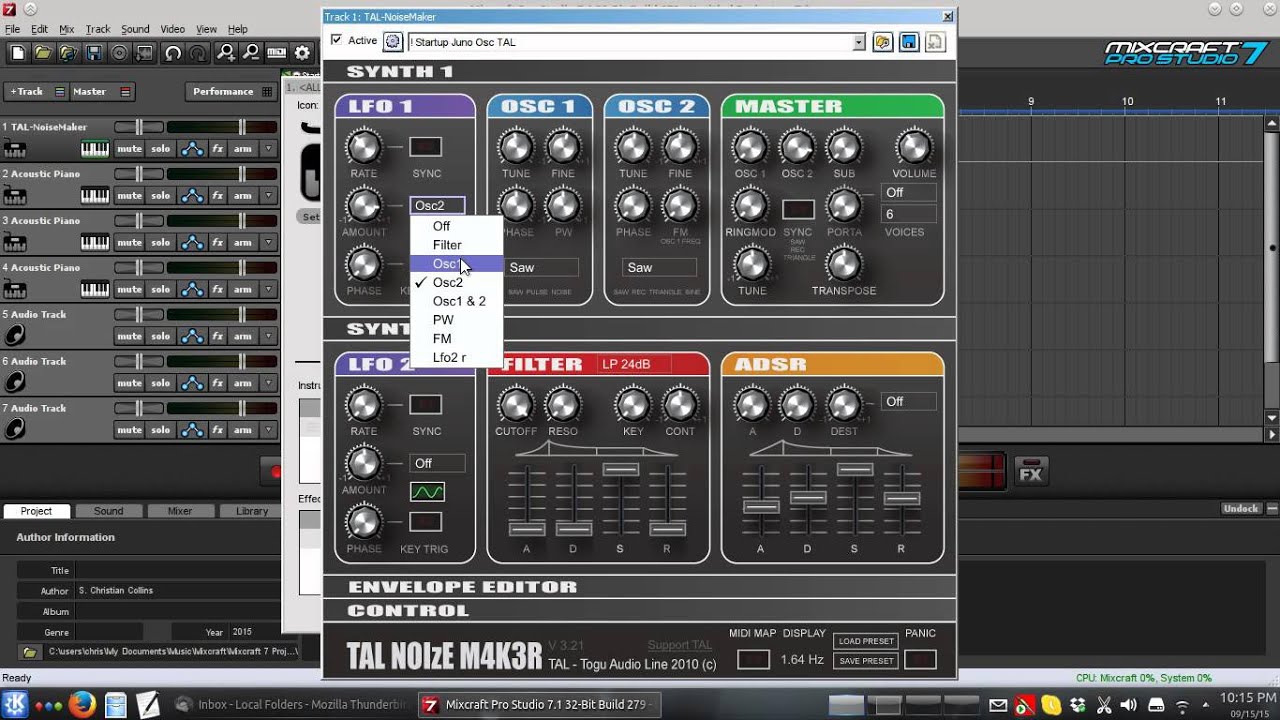Click LOAD PRESET in TAL NoiseMaker
Viewport: 1280px width, 720px height.
(865, 641)
